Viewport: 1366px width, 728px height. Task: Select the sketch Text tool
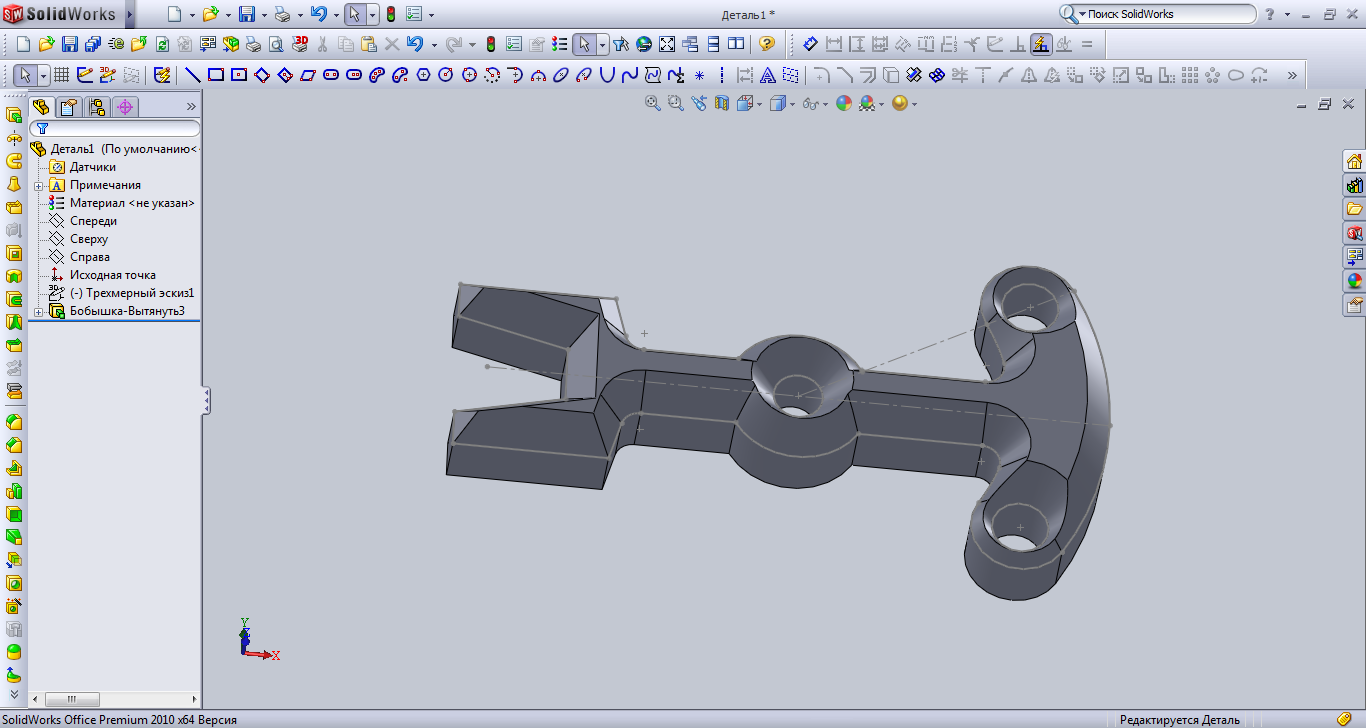(767, 75)
